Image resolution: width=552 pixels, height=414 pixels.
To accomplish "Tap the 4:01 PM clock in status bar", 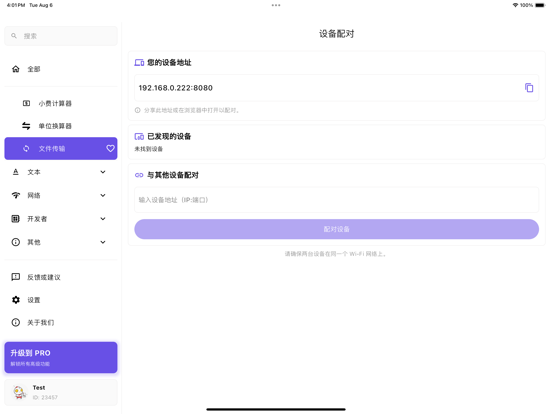I will click(x=16, y=5).
